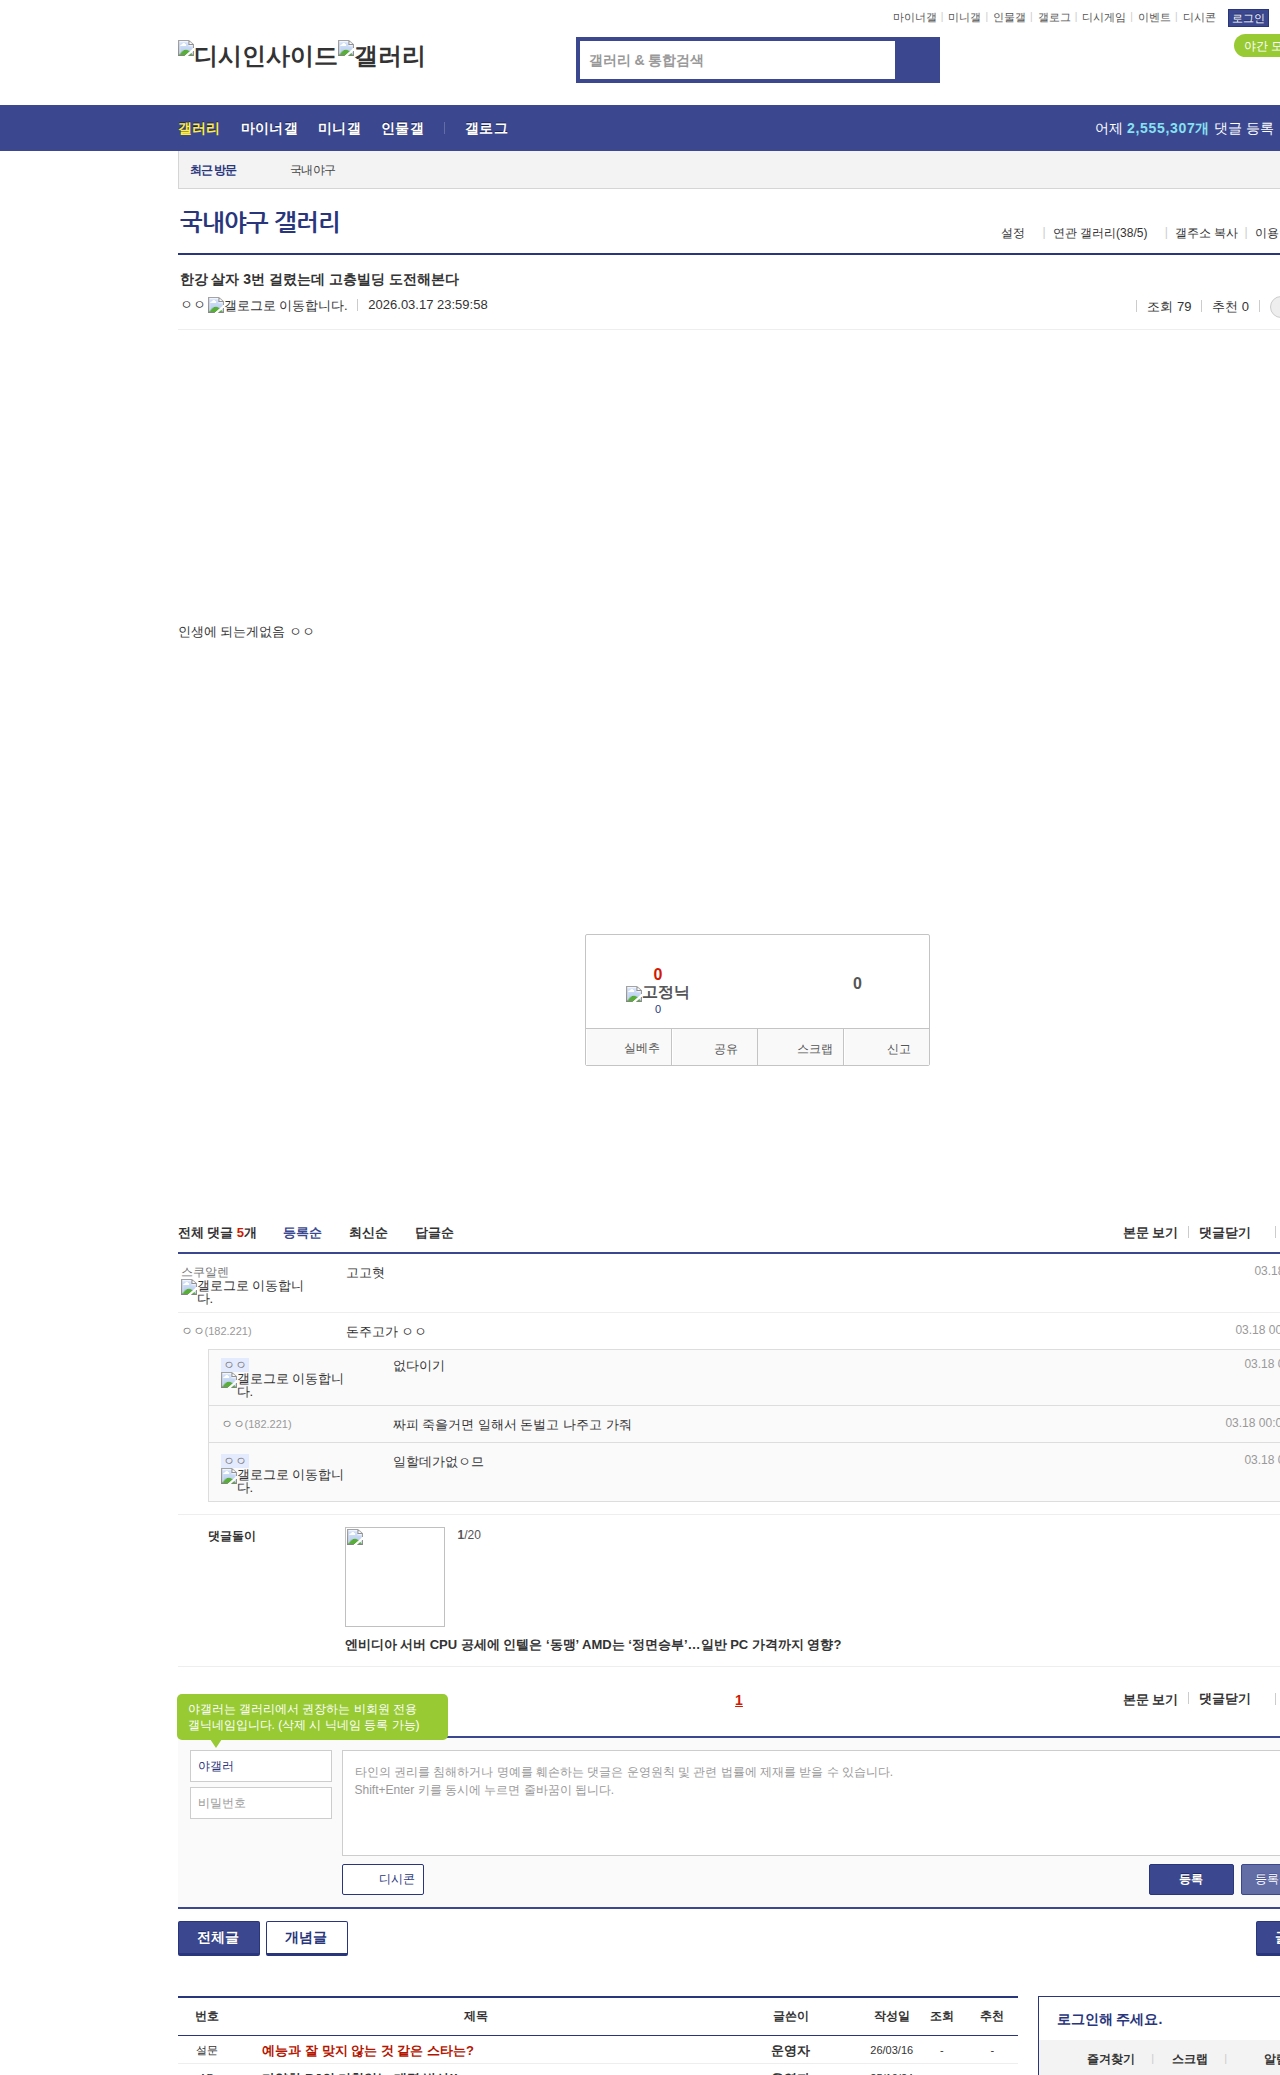Click comment page number 1
This screenshot has width=1280, height=2075.
(739, 1700)
